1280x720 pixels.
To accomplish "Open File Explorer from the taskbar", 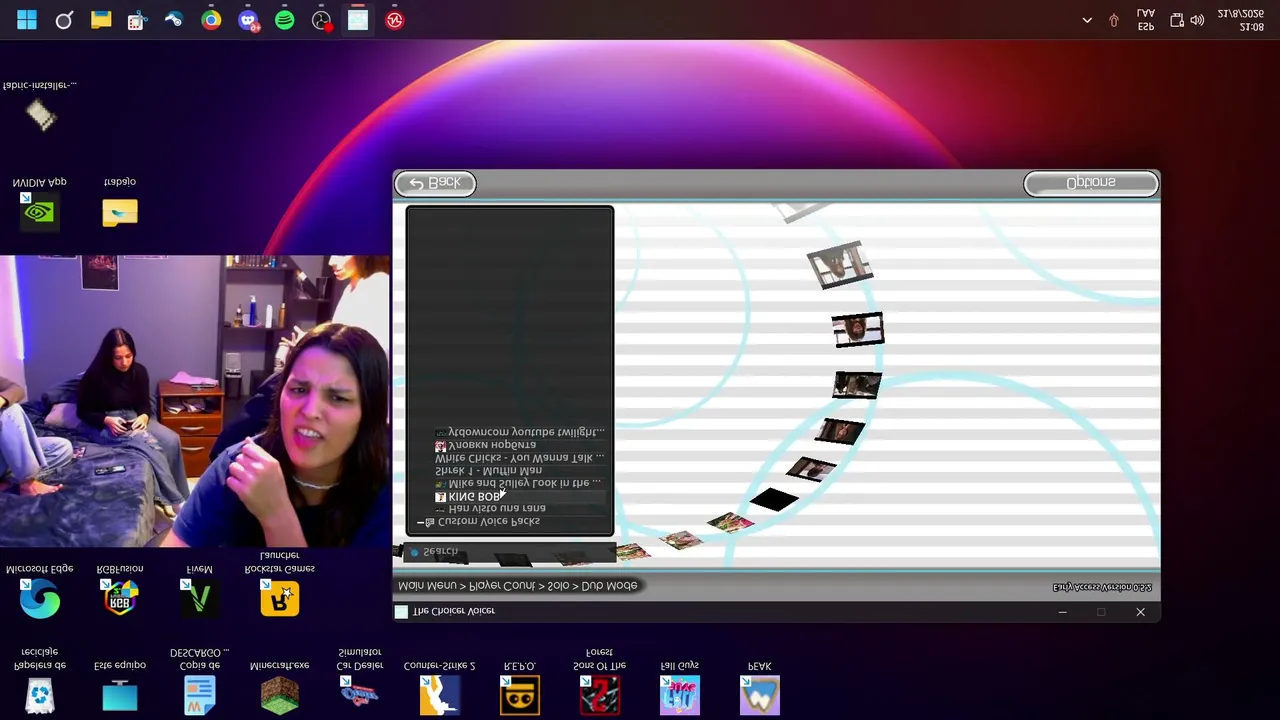I will tap(101, 20).
